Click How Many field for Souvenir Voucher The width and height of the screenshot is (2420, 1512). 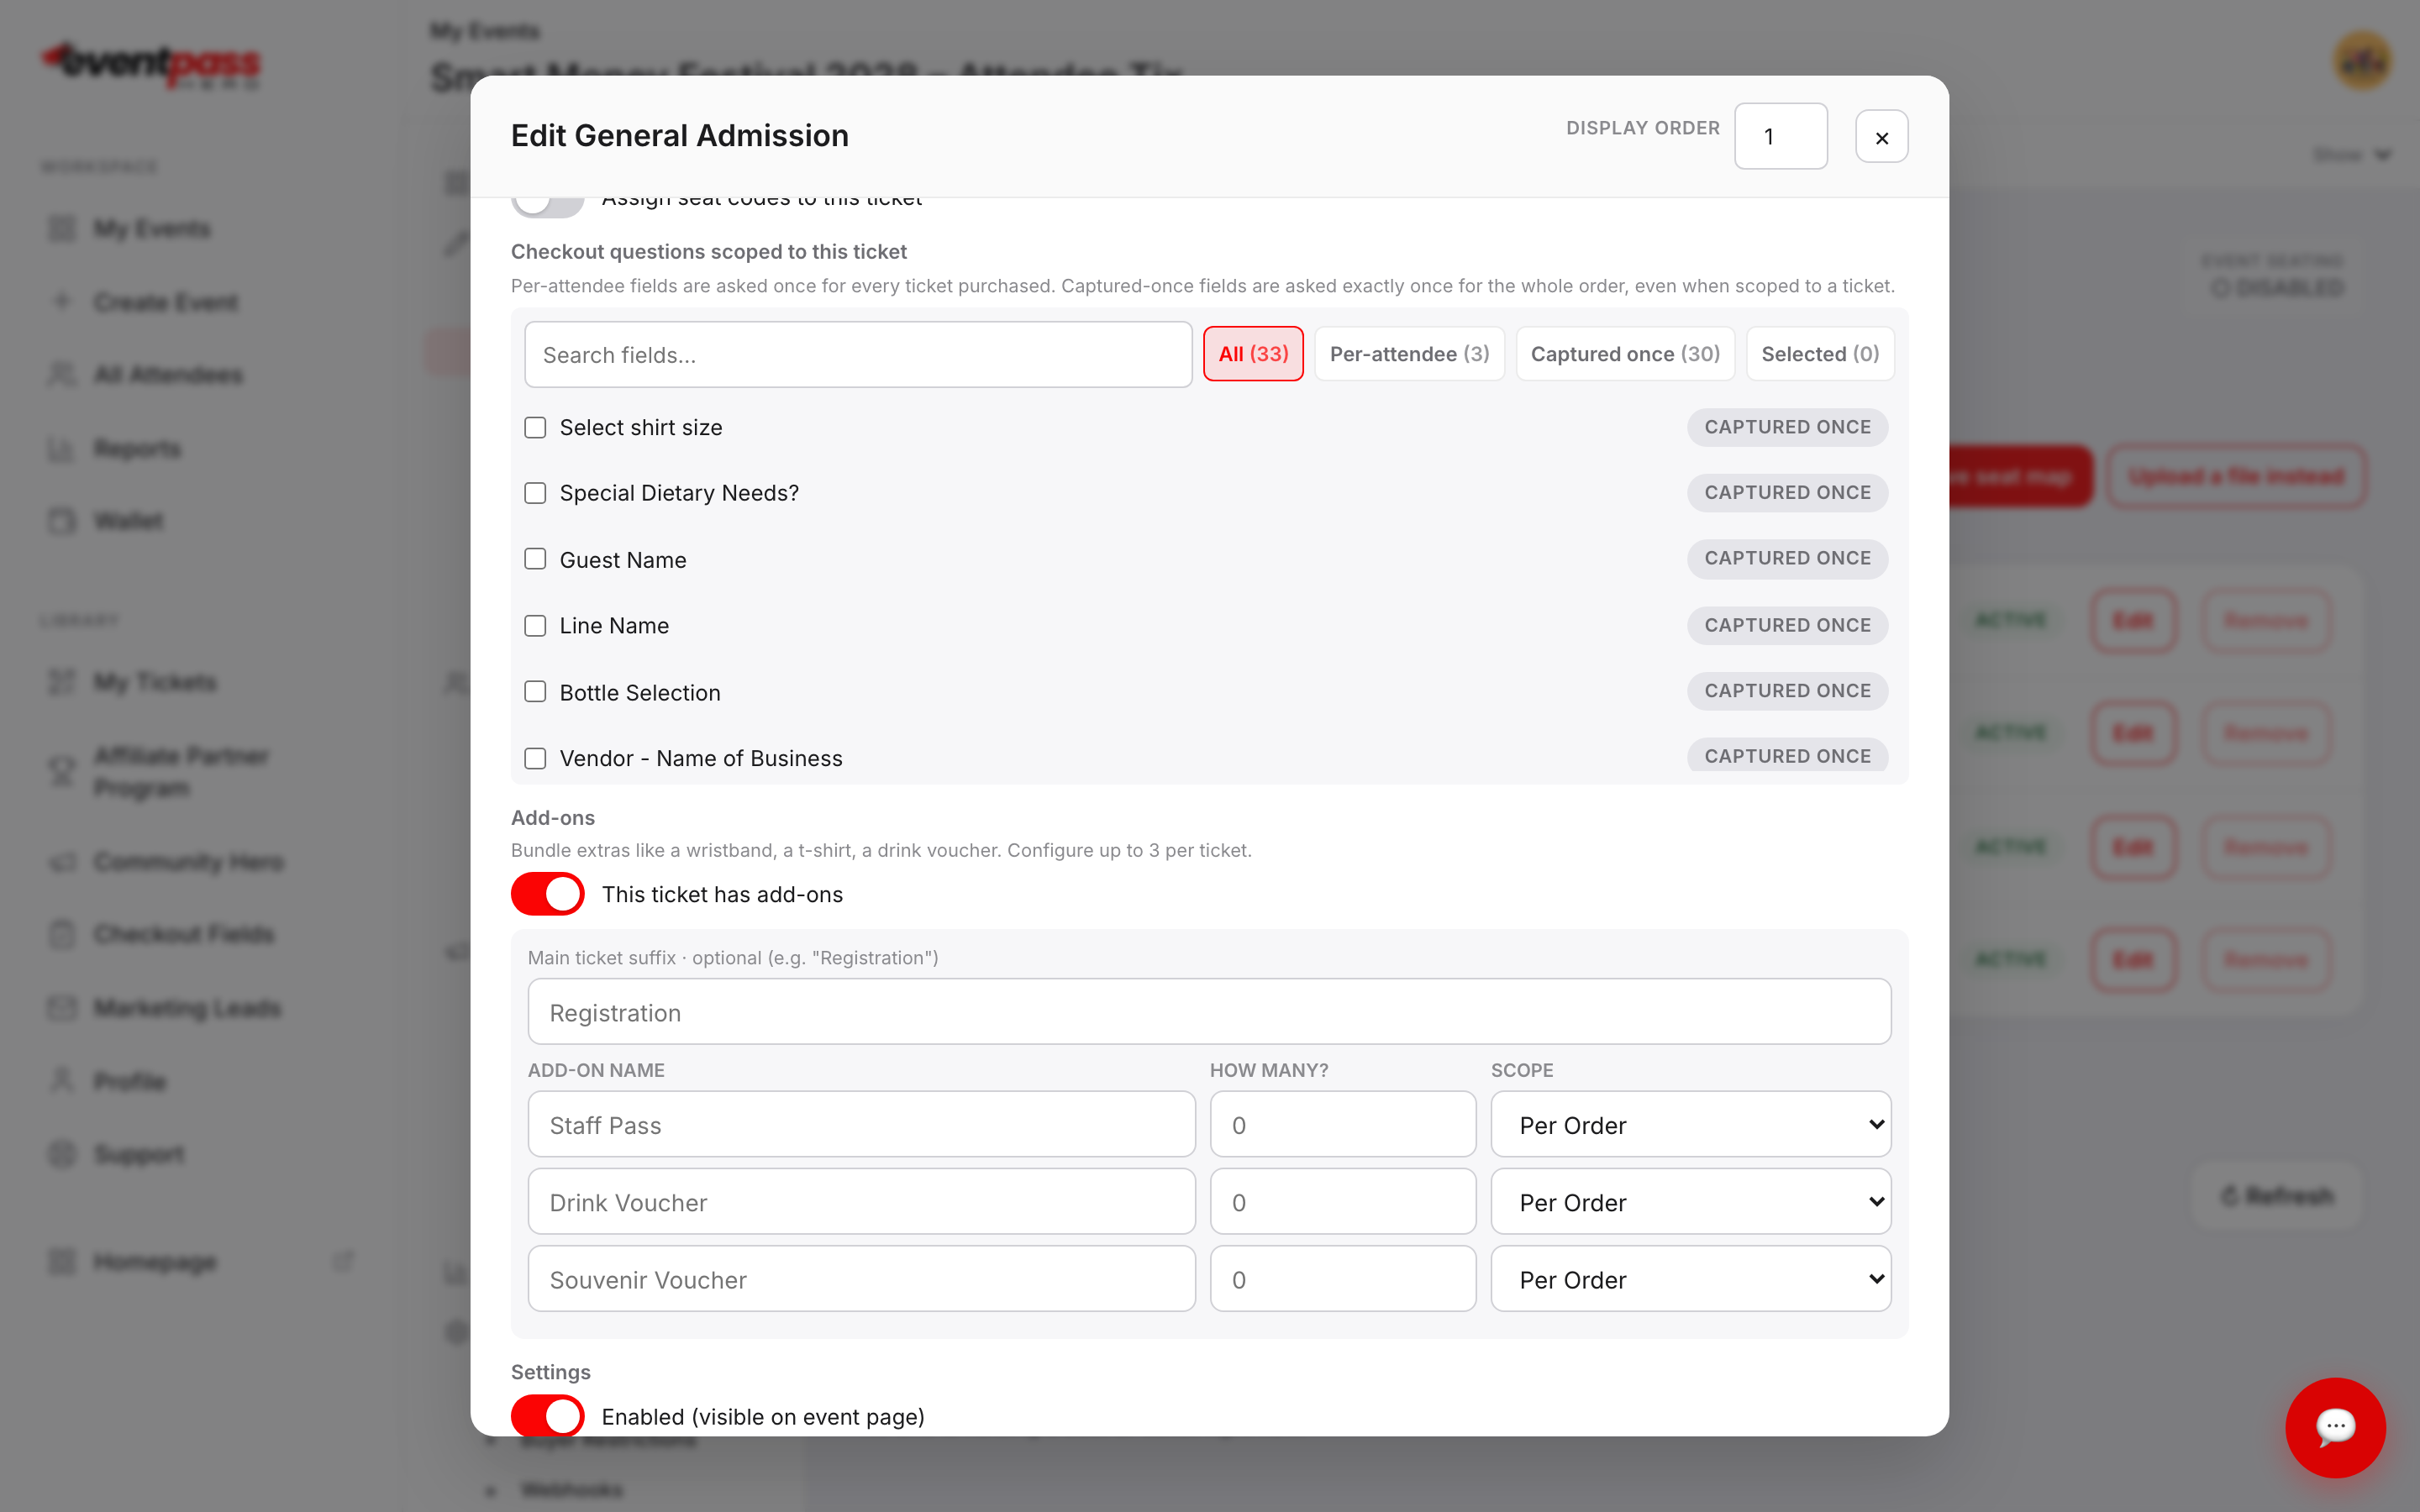point(1342,1279)
